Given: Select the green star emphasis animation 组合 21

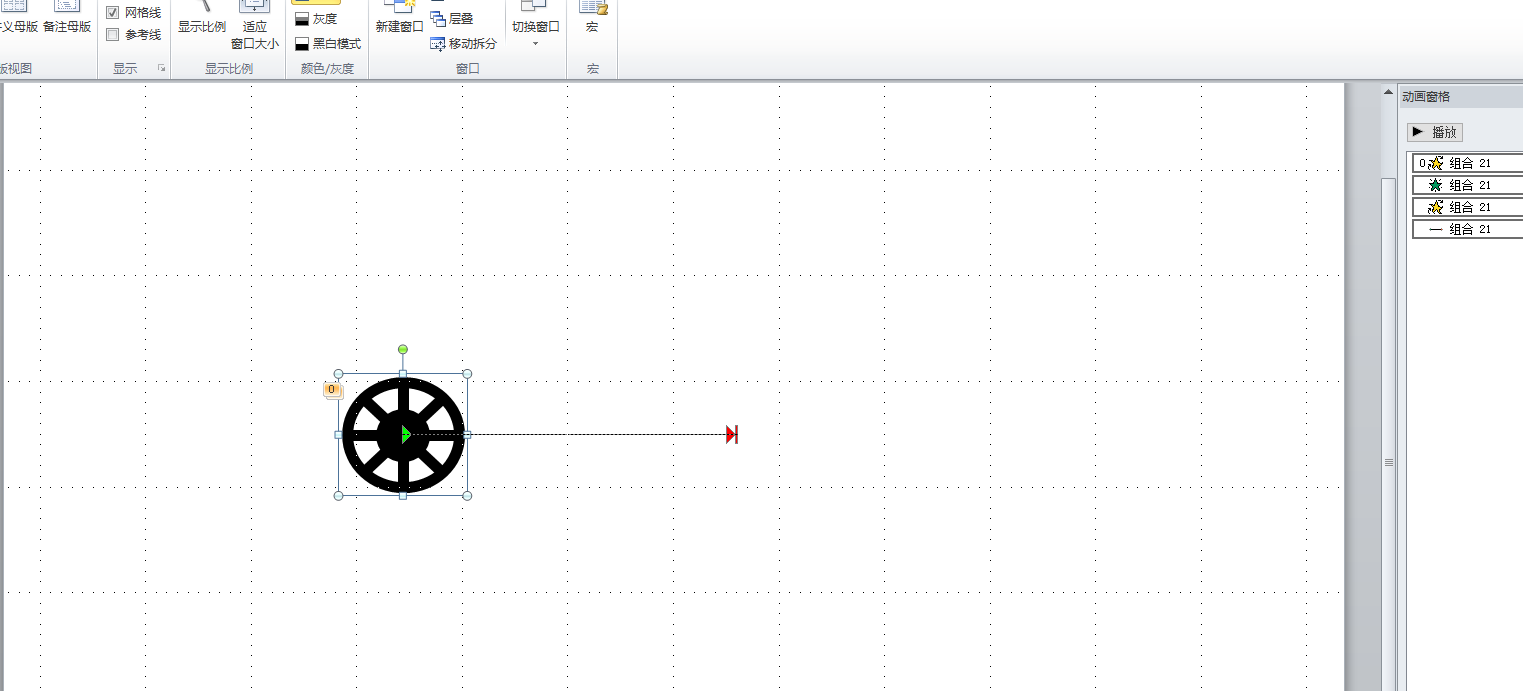Looking at the screenshot, I should [x=1468, y=185].
